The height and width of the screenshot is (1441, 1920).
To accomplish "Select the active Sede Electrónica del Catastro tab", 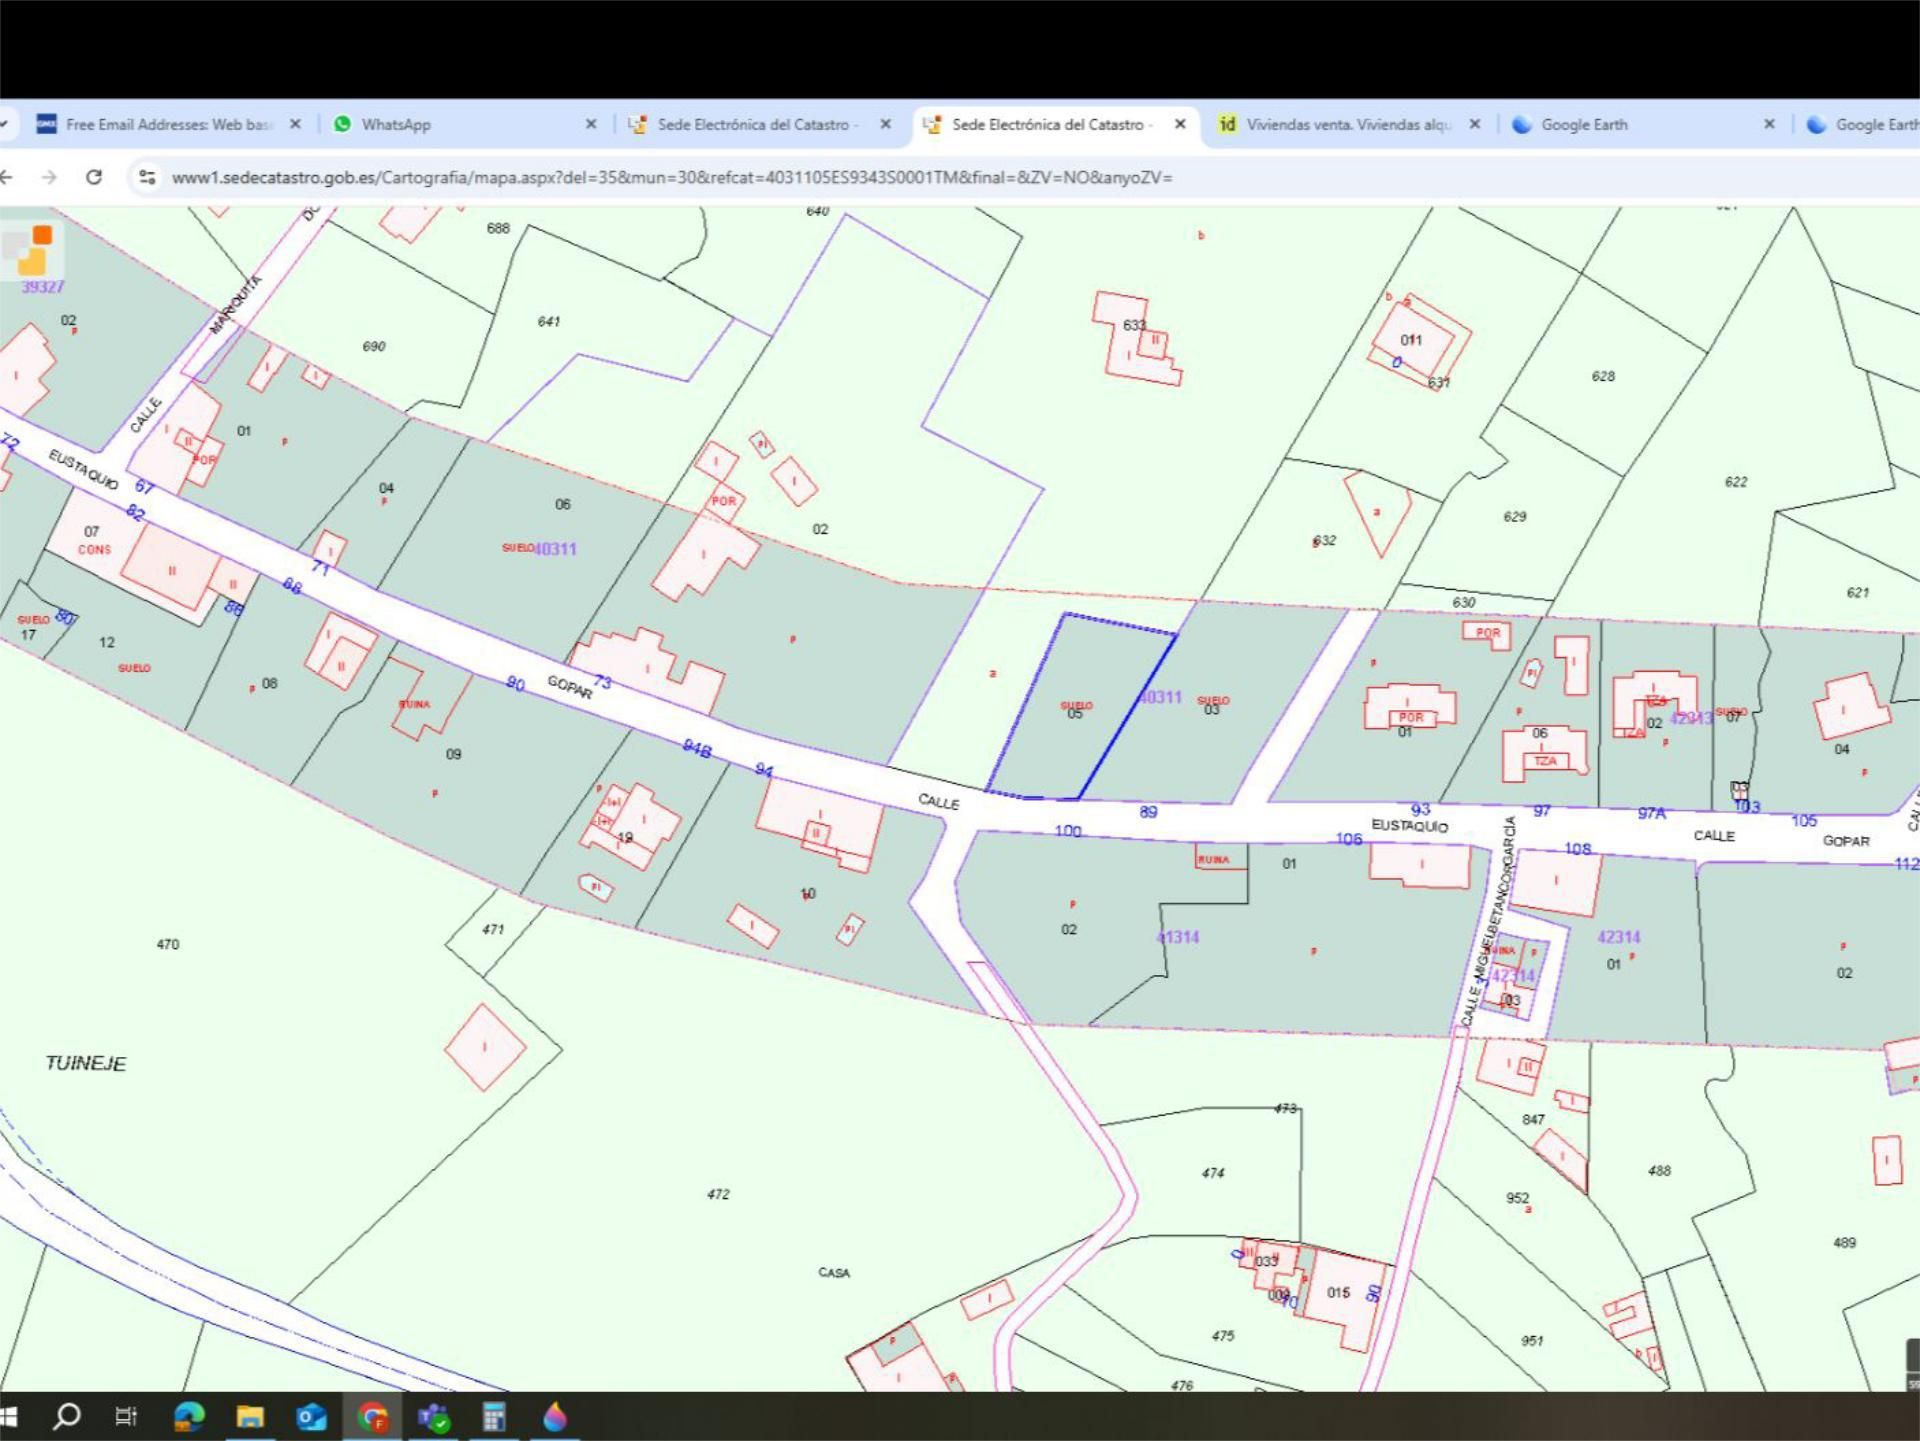I will tap(1055, 124).
